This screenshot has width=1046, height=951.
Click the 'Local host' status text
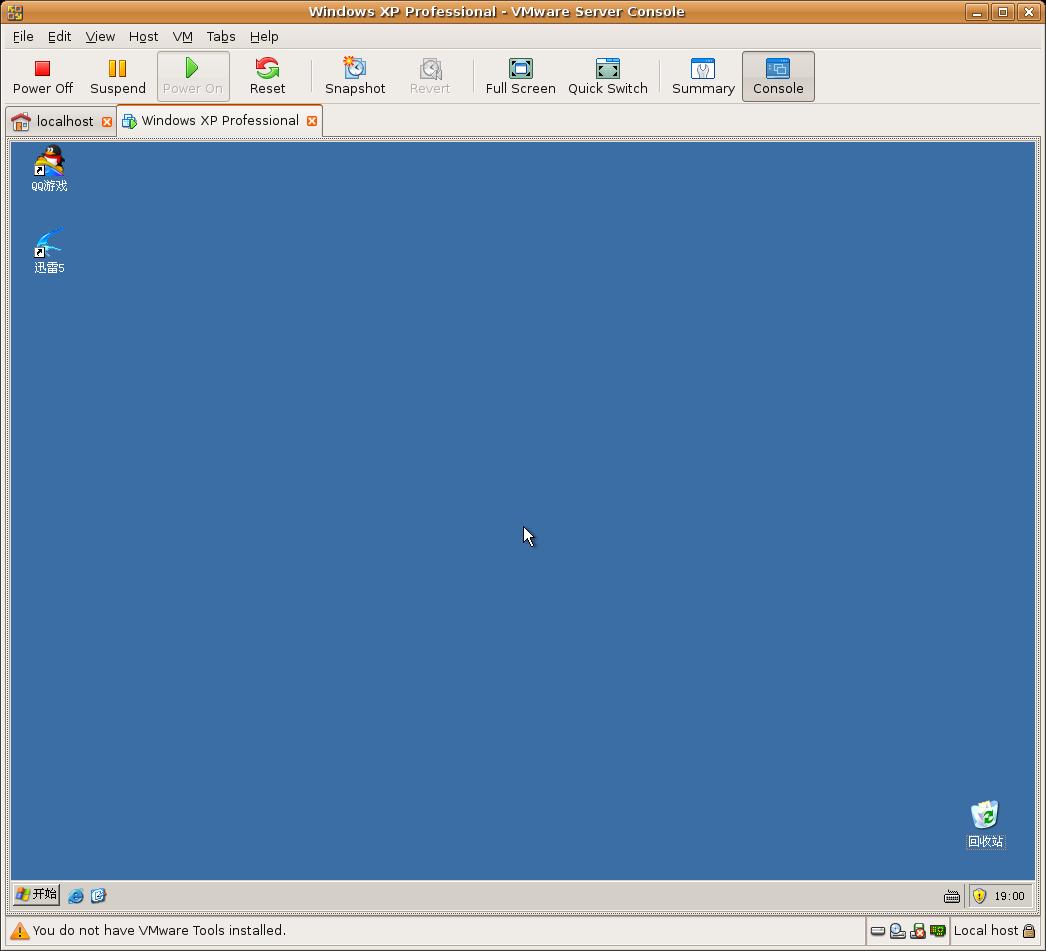click(x=986, y=930)
